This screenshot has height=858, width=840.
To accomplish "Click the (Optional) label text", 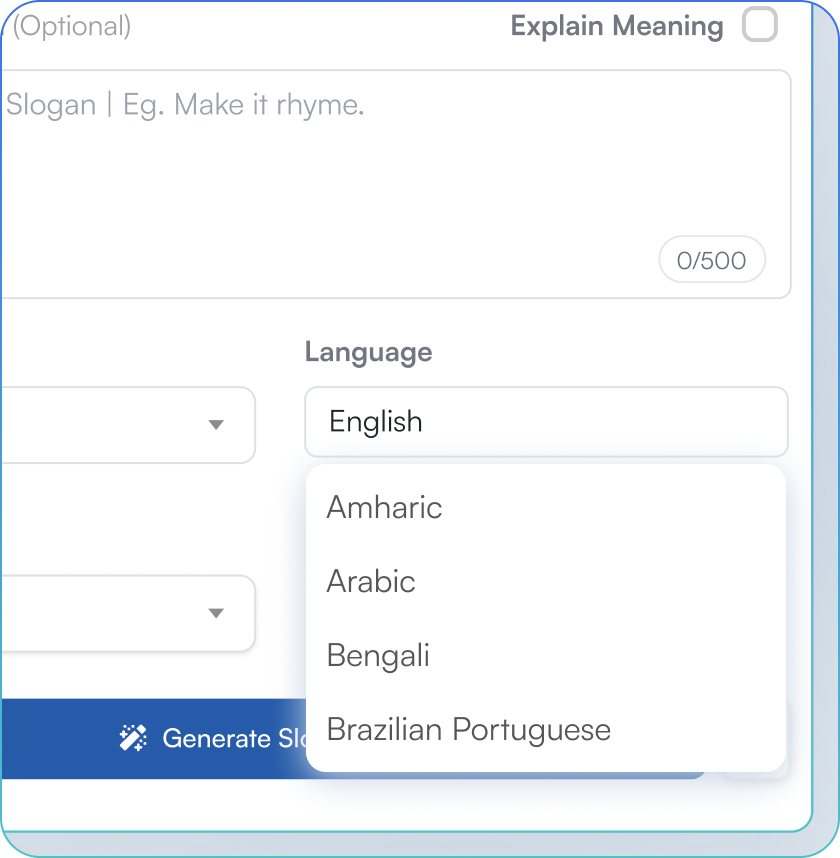I will click(x=71, y=26).
